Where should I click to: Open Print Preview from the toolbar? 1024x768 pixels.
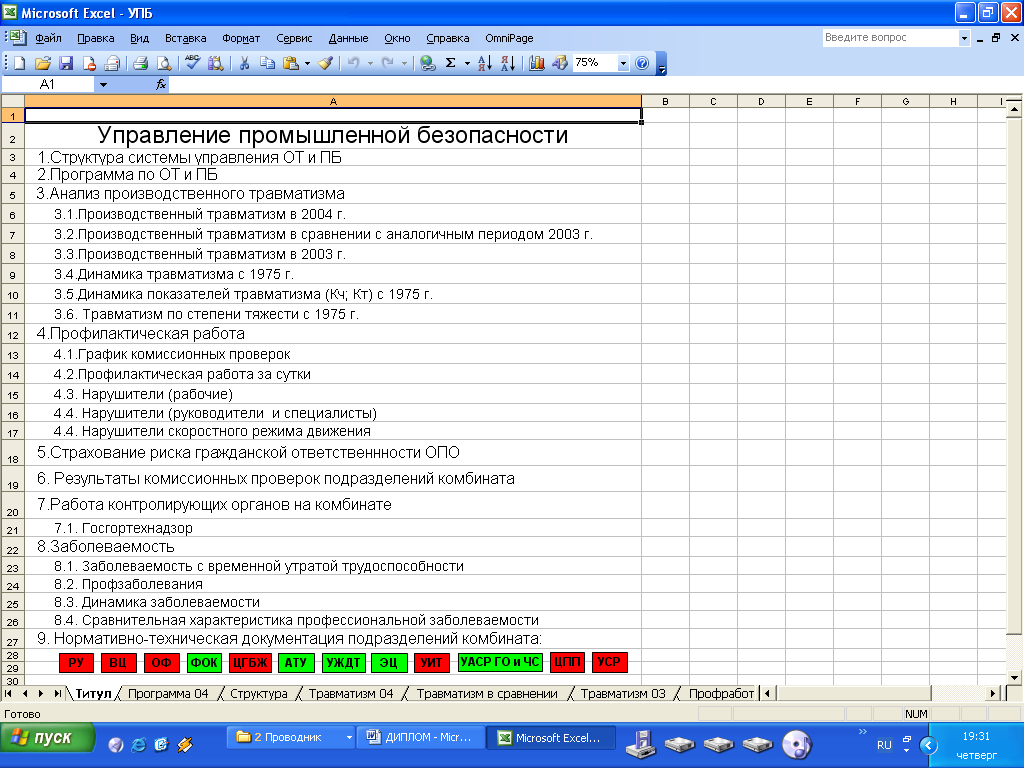tap(163, 63)
